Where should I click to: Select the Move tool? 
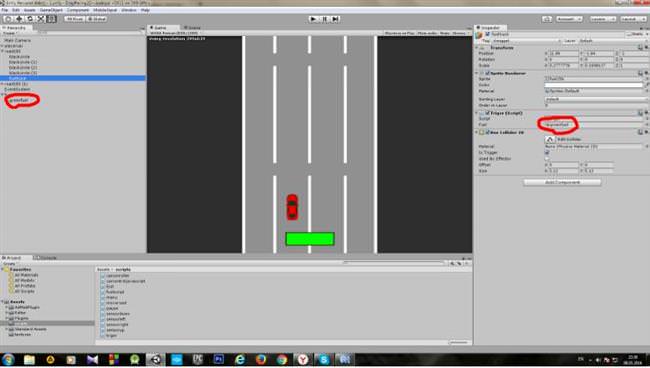click(x=19, y=19)
